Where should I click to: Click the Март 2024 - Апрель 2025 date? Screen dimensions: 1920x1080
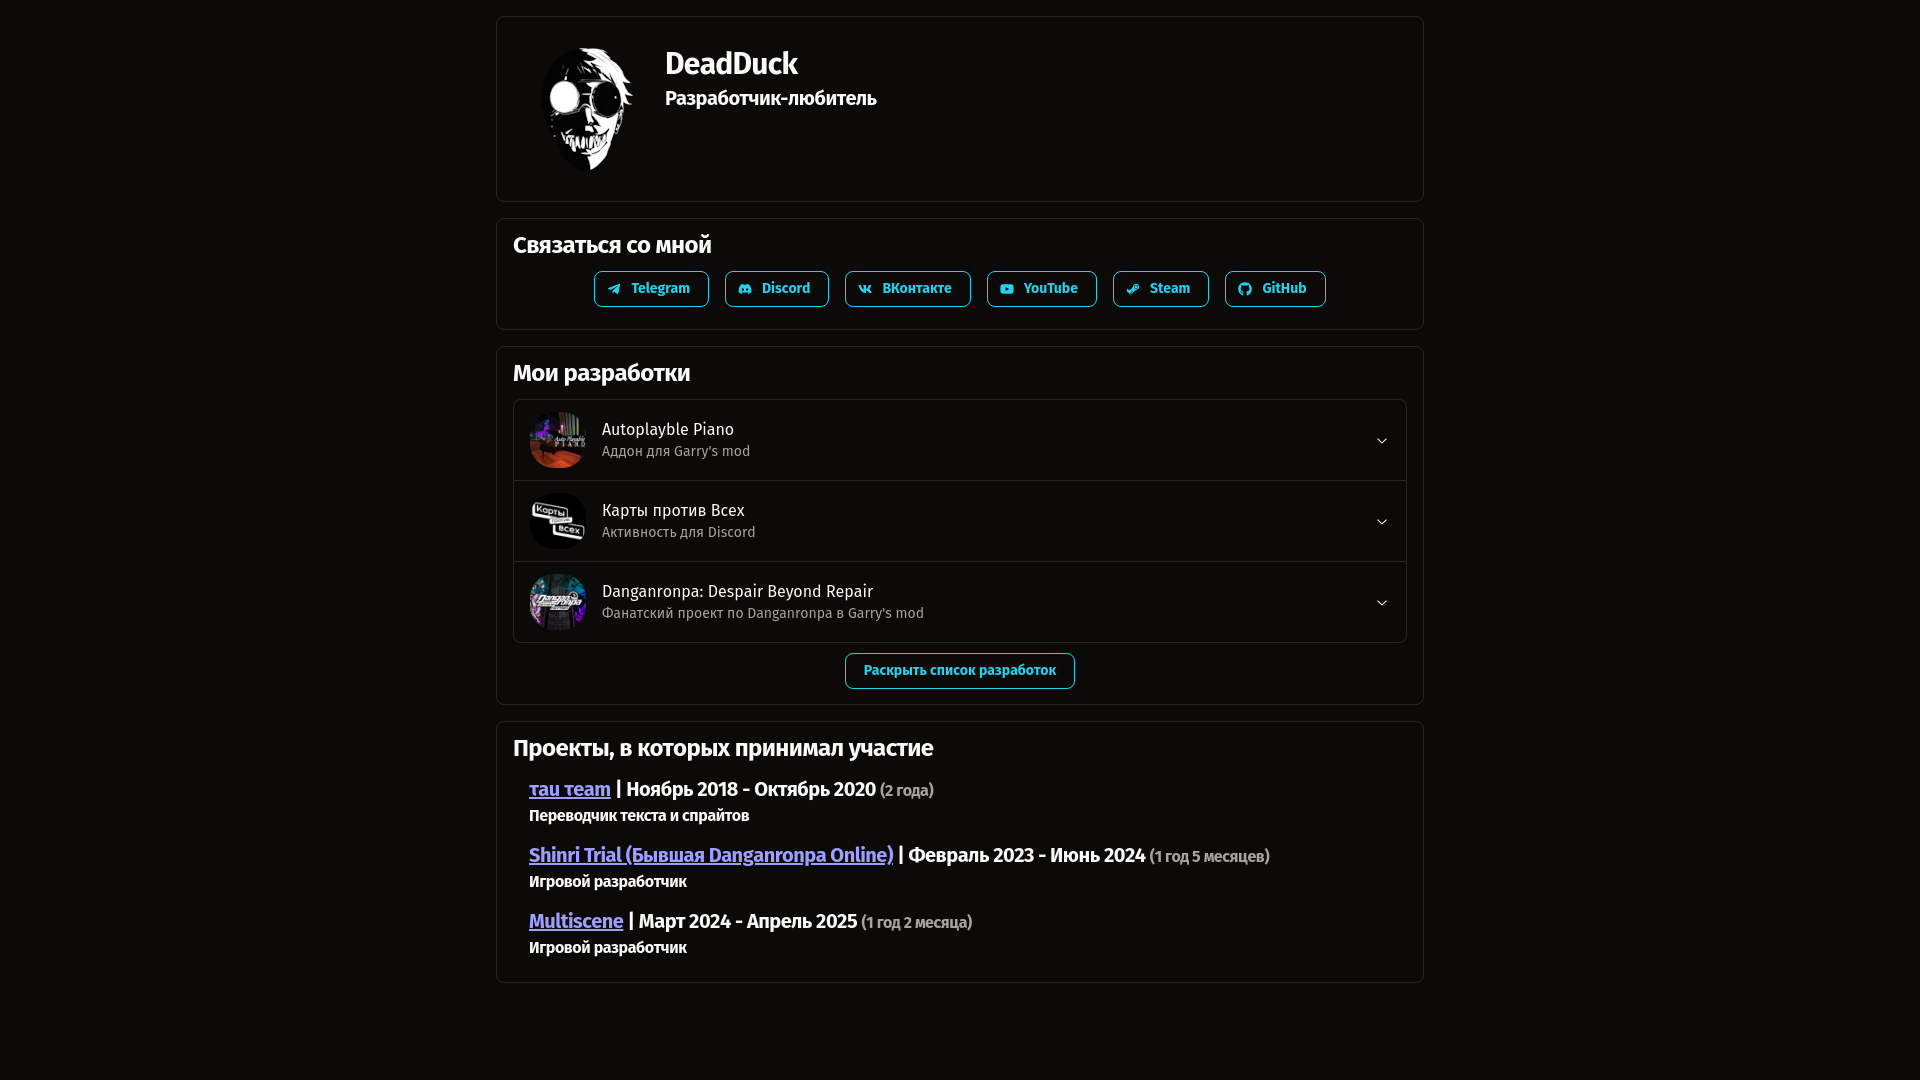[748, 921]
